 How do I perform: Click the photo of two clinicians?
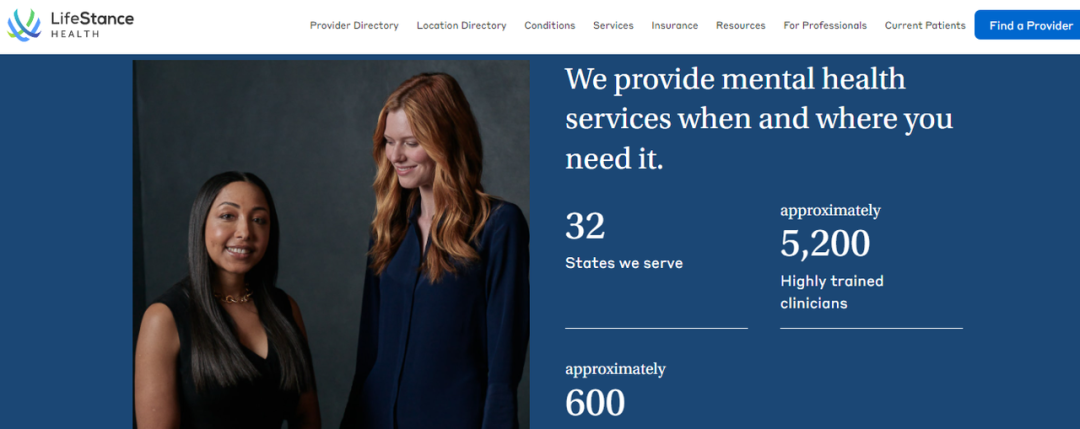[x=331, y=244]
